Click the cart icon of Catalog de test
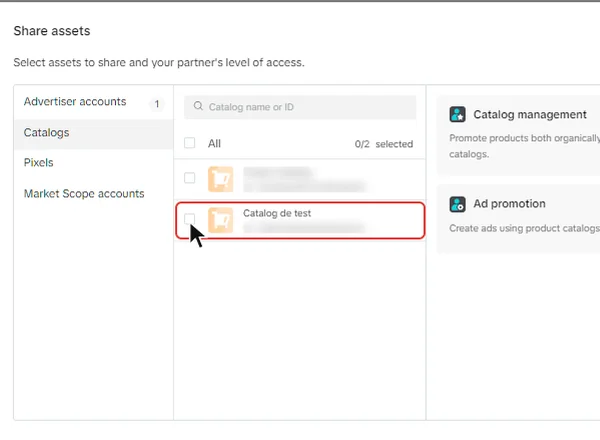The height and width of the screenshot is (440, 600). (x=220, y=220)
